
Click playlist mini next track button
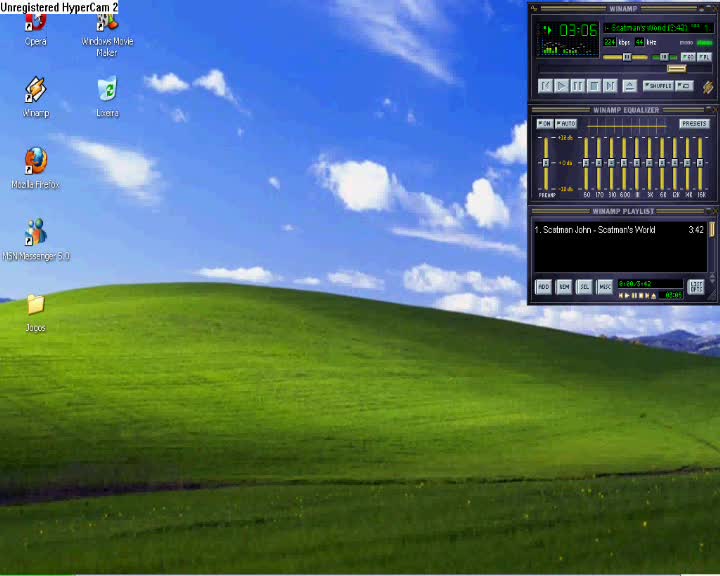point(647,296)
